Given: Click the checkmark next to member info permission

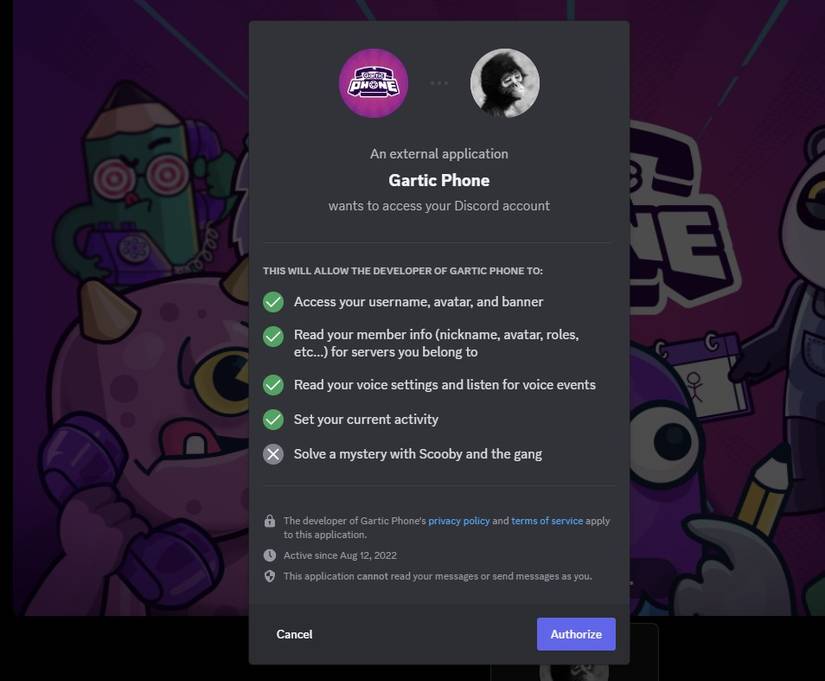Looking at the screenshot, I should (x=272, y=336).
